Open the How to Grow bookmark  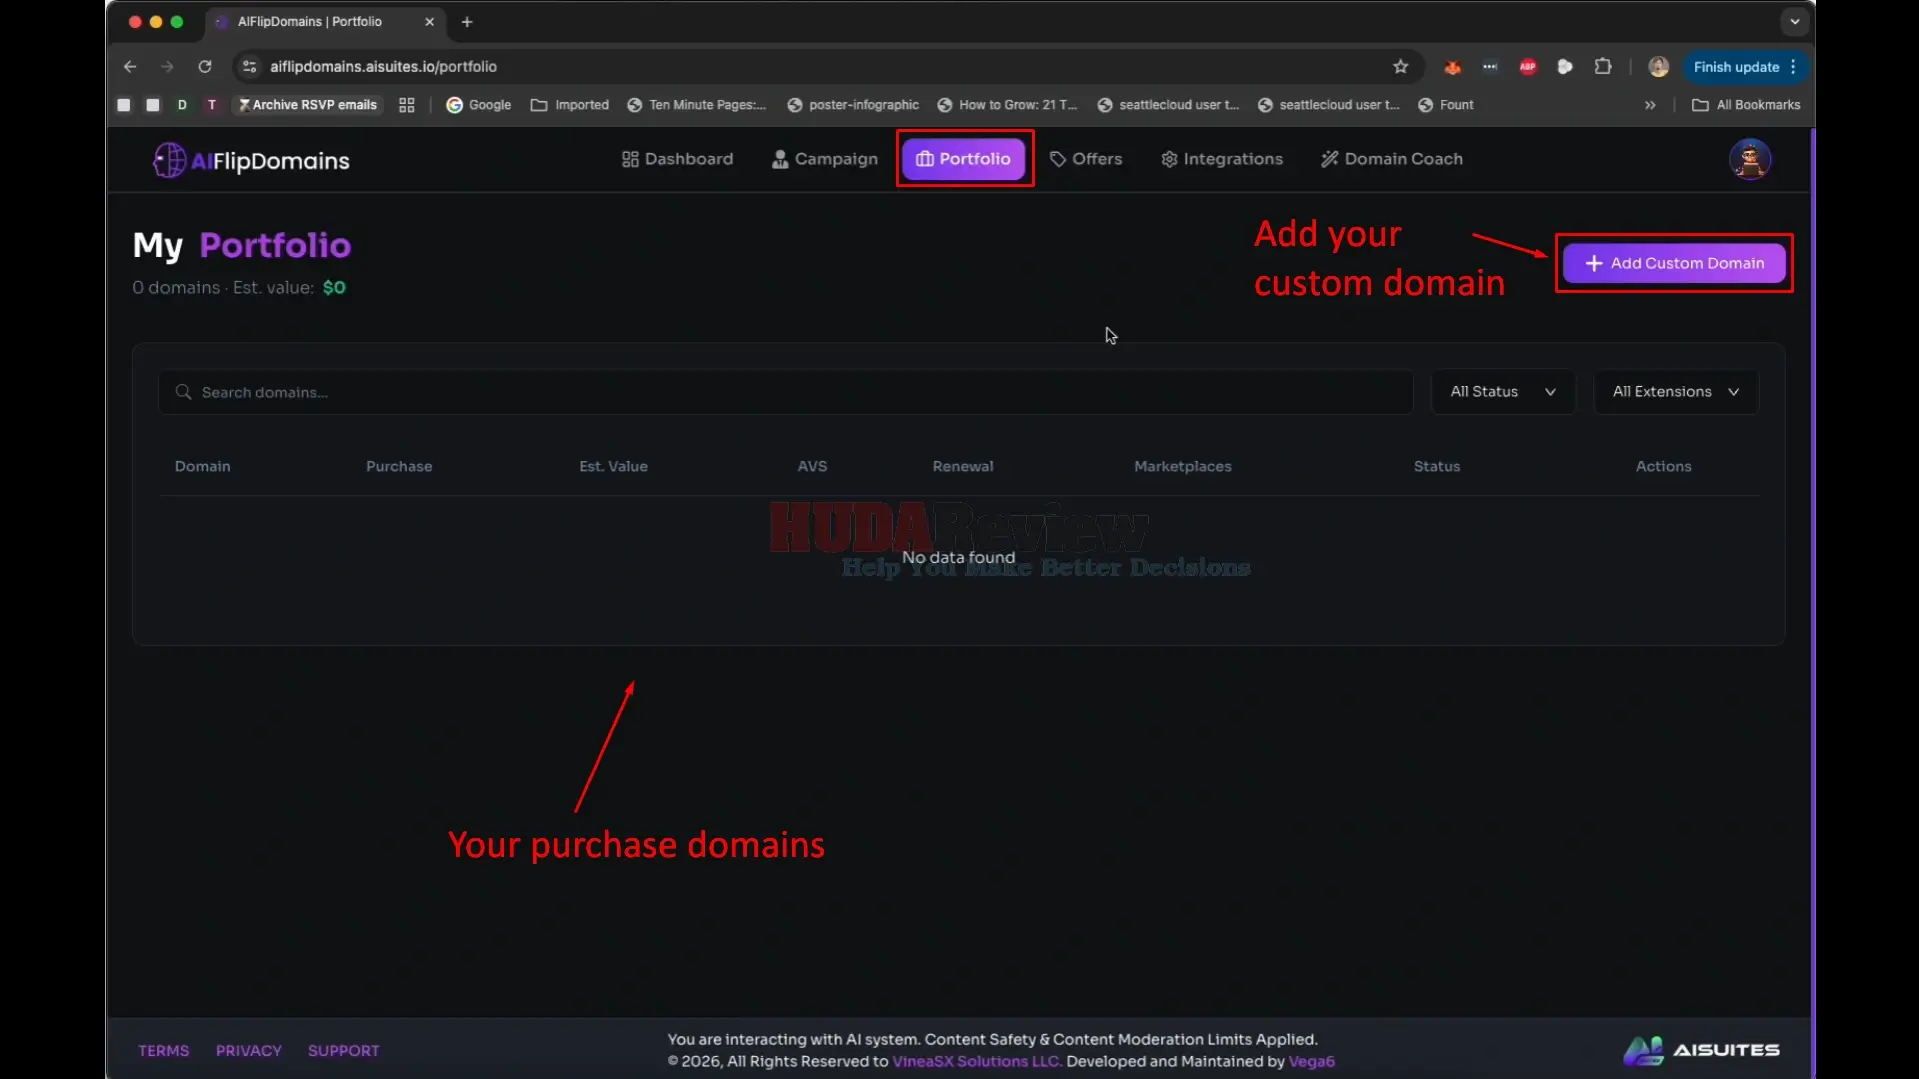click(x=1007, y=105)
